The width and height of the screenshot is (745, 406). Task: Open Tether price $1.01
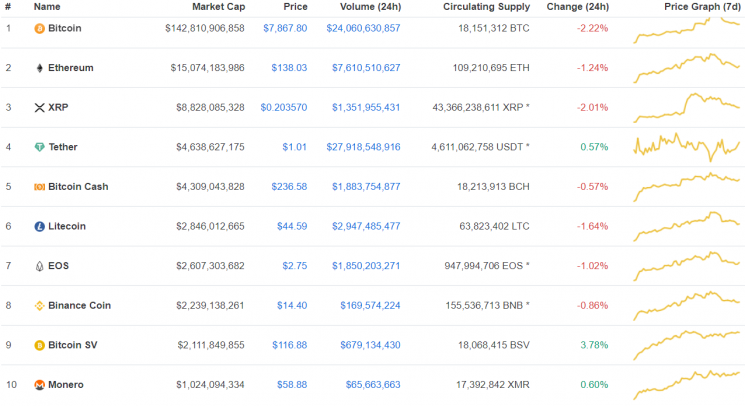point(295,147)
